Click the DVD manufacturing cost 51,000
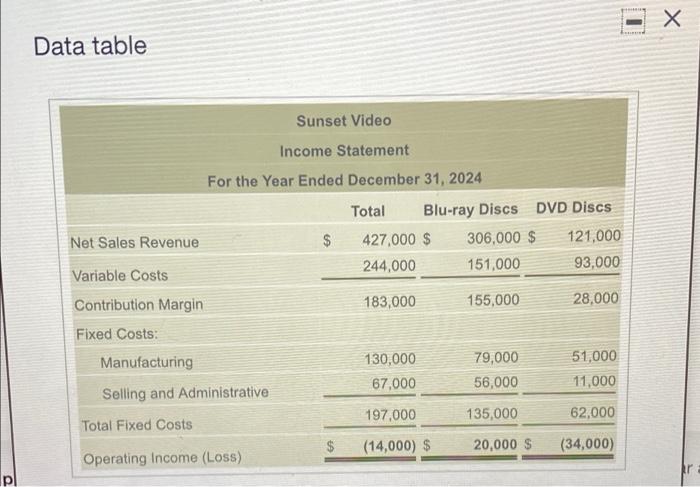 [594, 356]
